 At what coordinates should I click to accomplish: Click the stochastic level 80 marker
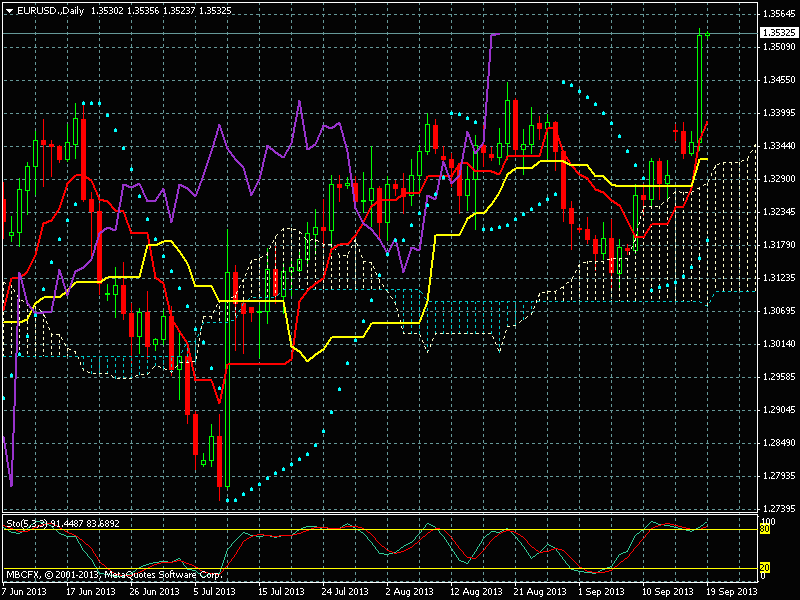coord(765,529)
